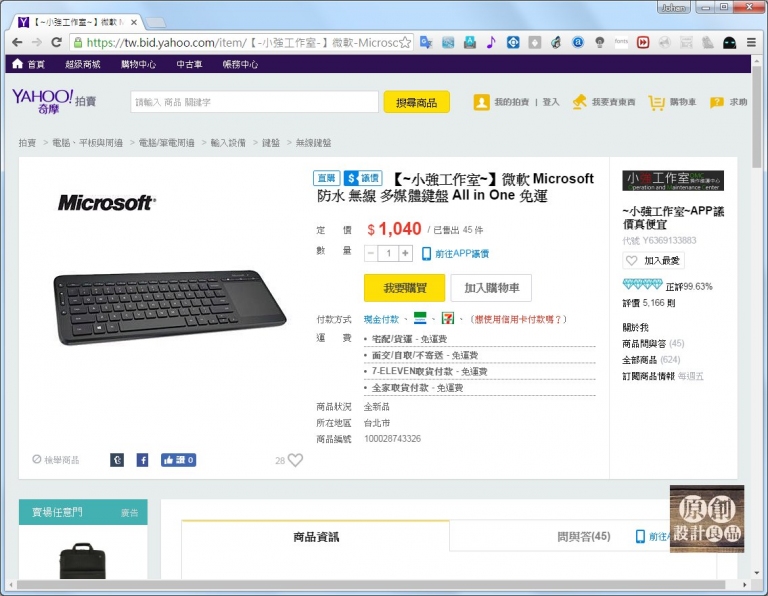Share the item via the Facebook icon

click(x=142, y=460)
